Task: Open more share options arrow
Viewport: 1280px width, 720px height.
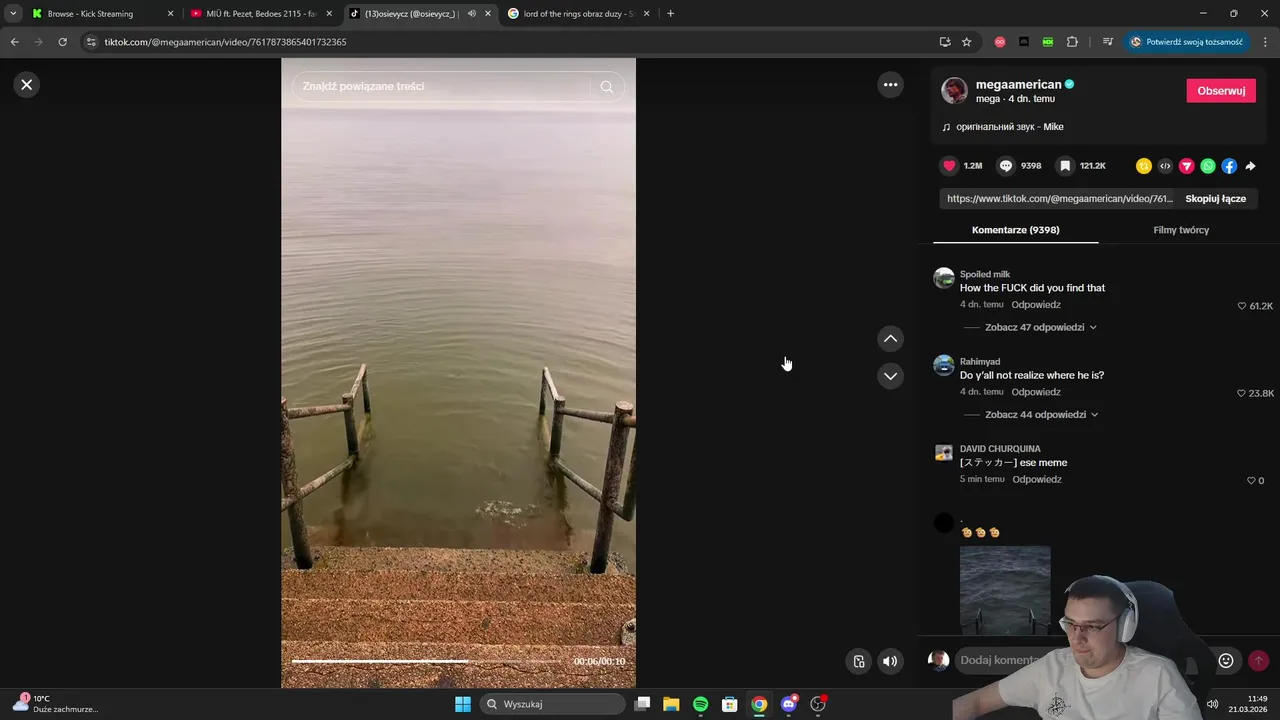Action: pos(1250,166)
